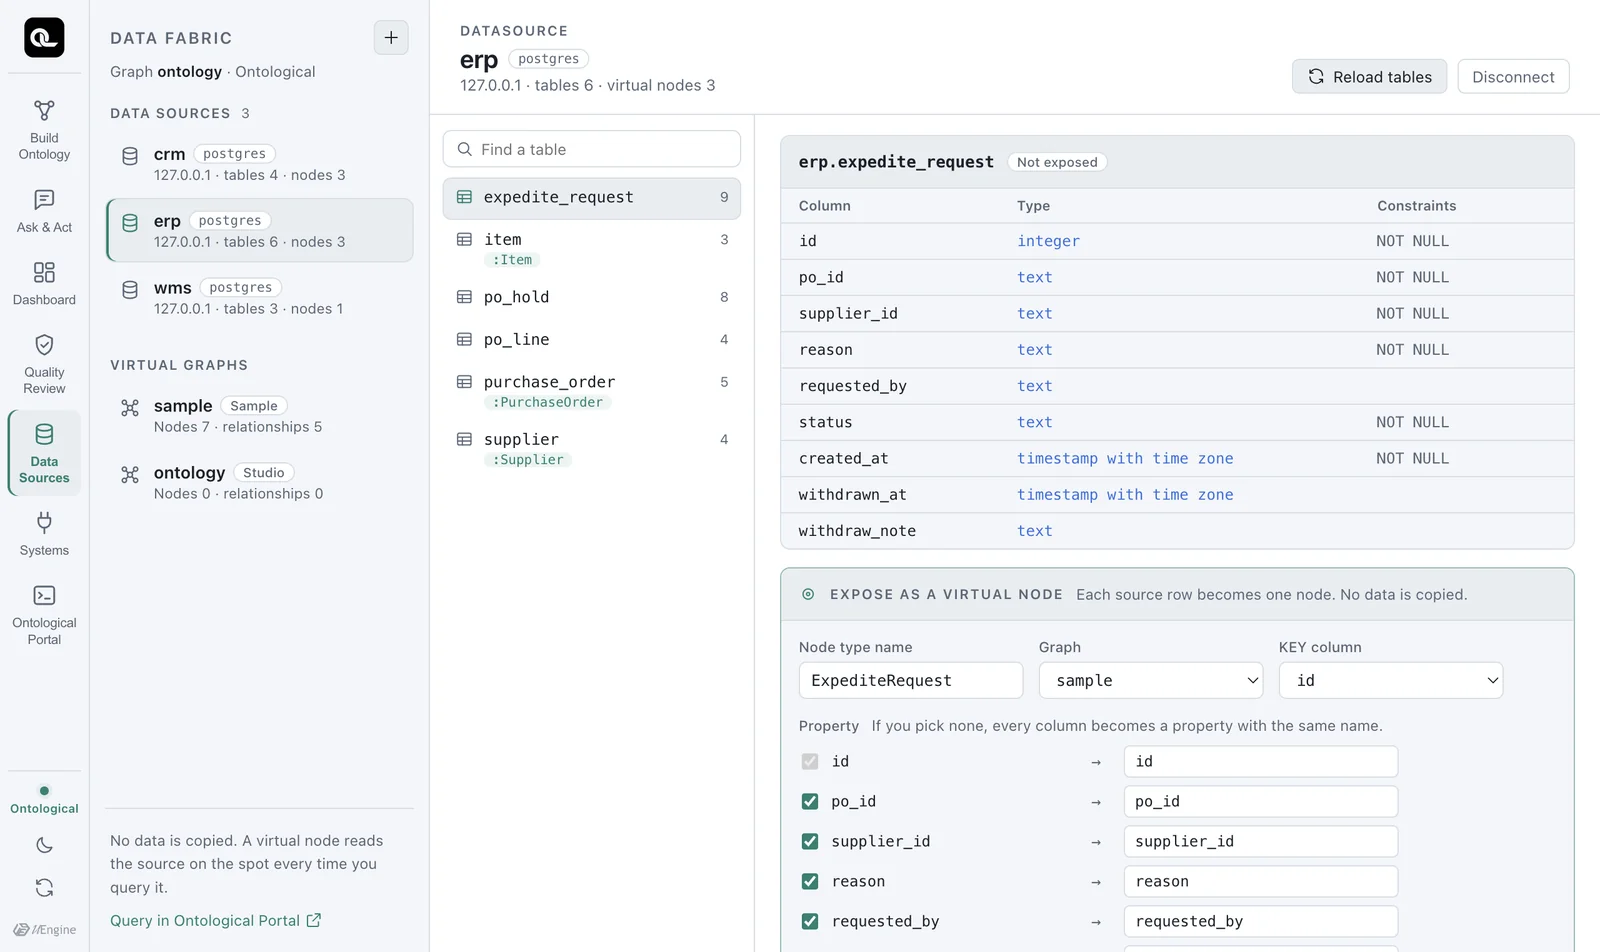1600x952 pixels.
Task: Select the po_line table row
Action: [592, 340]
